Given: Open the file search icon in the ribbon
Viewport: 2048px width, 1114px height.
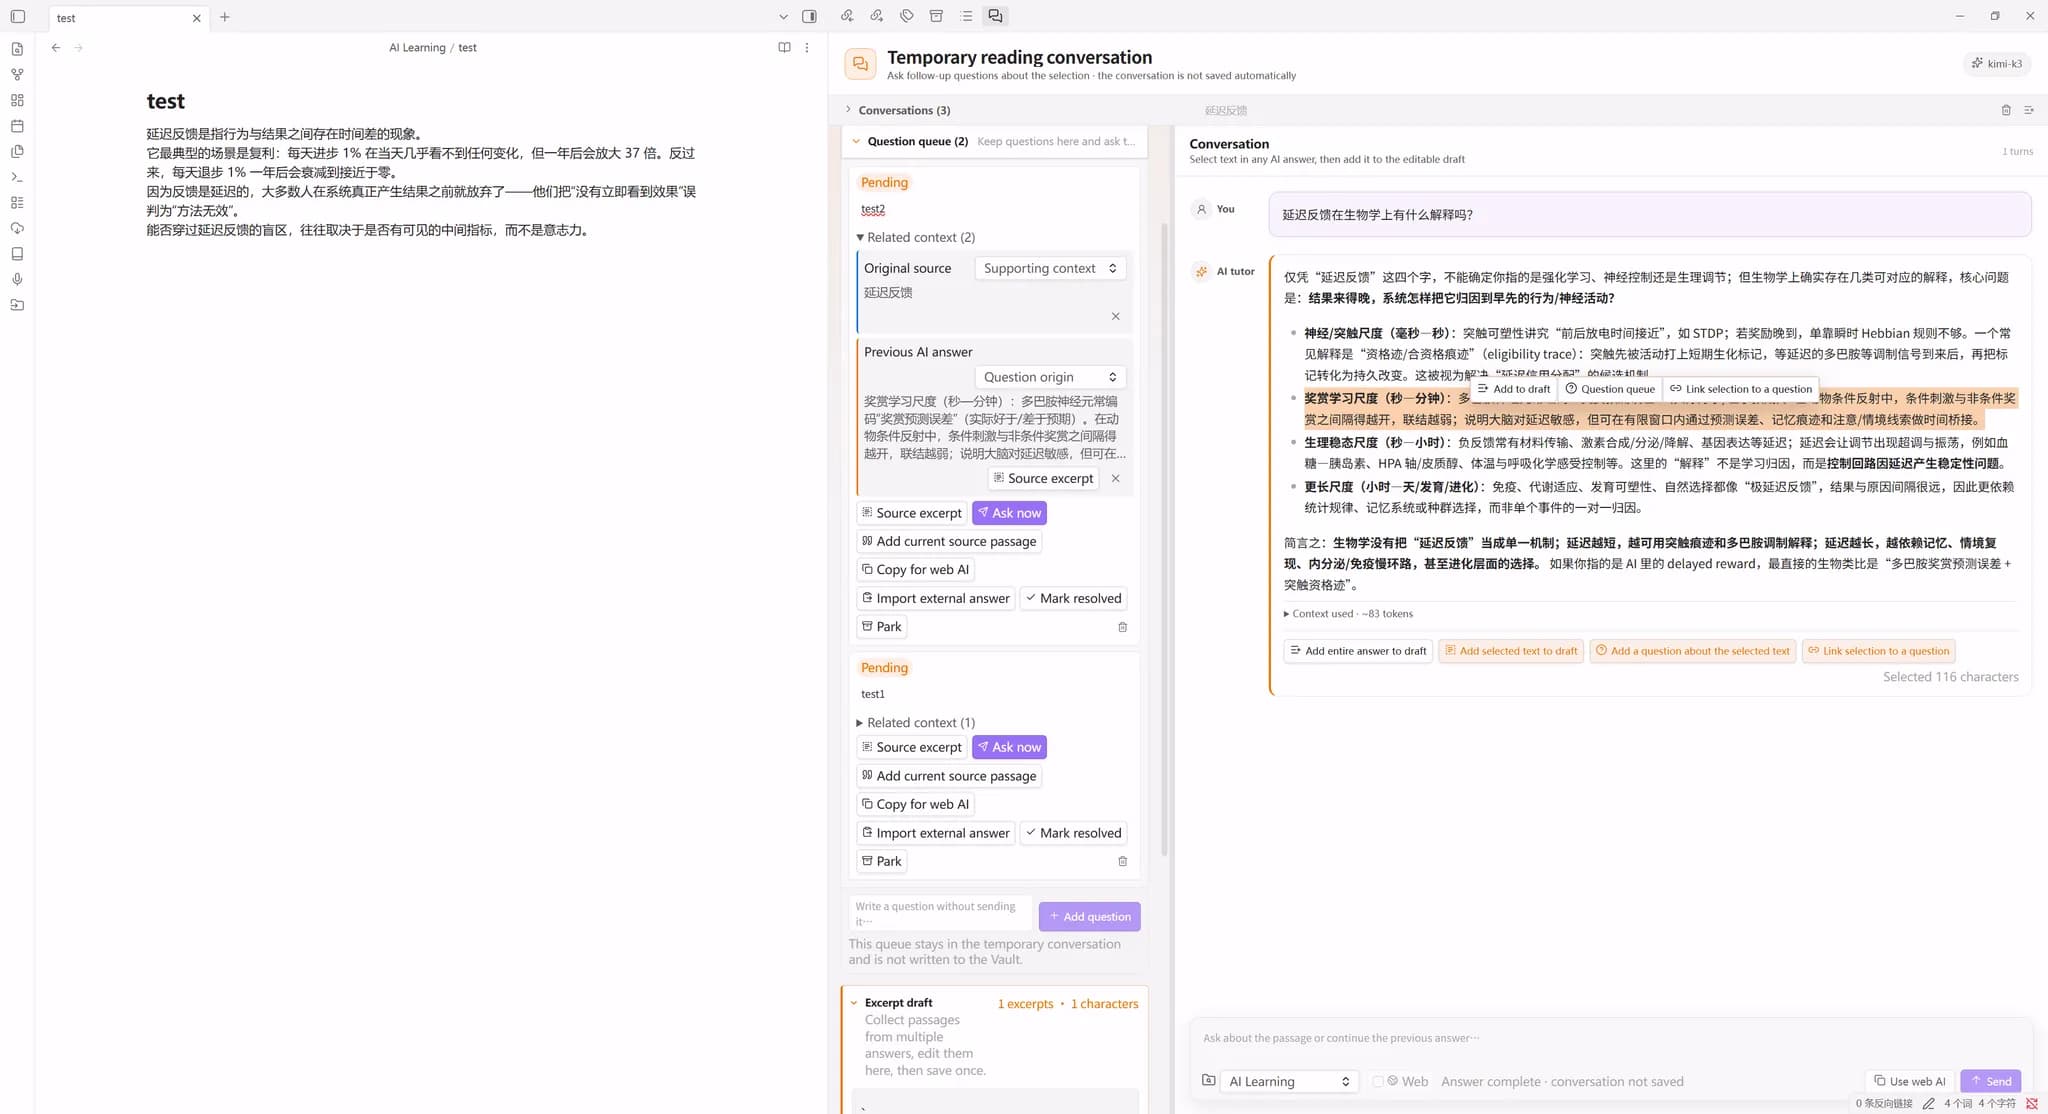Looking at the screenshot, I should pos(17,49).
